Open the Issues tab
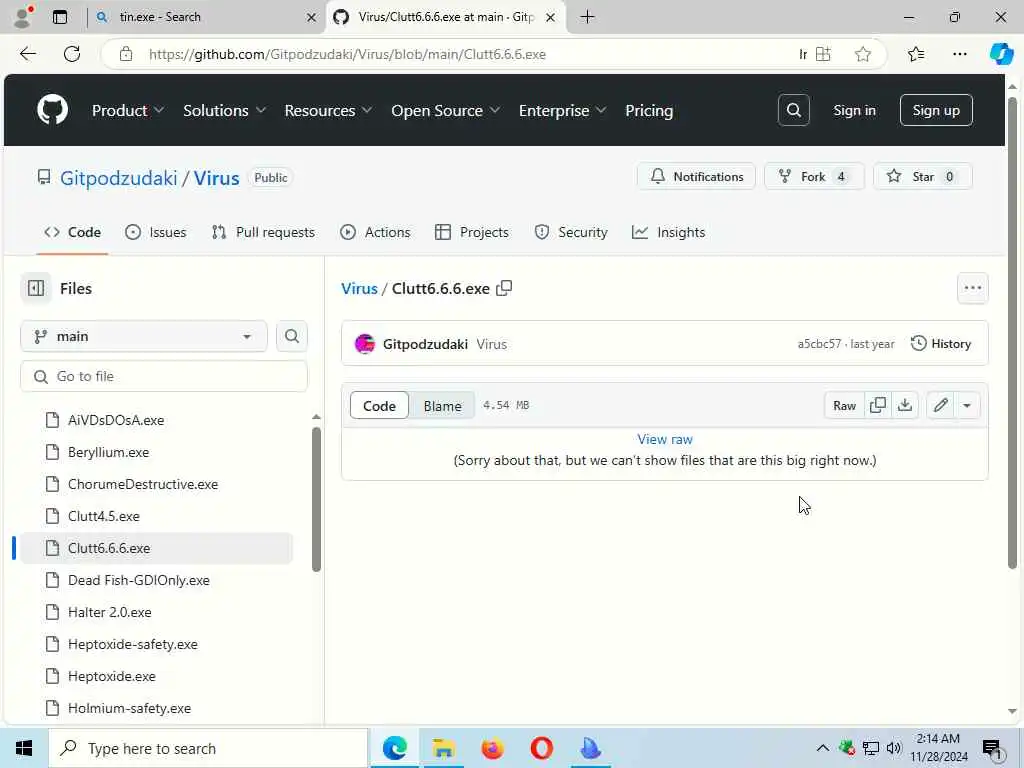This screenshot has width=1024, height=768. [x=155, y=232]
